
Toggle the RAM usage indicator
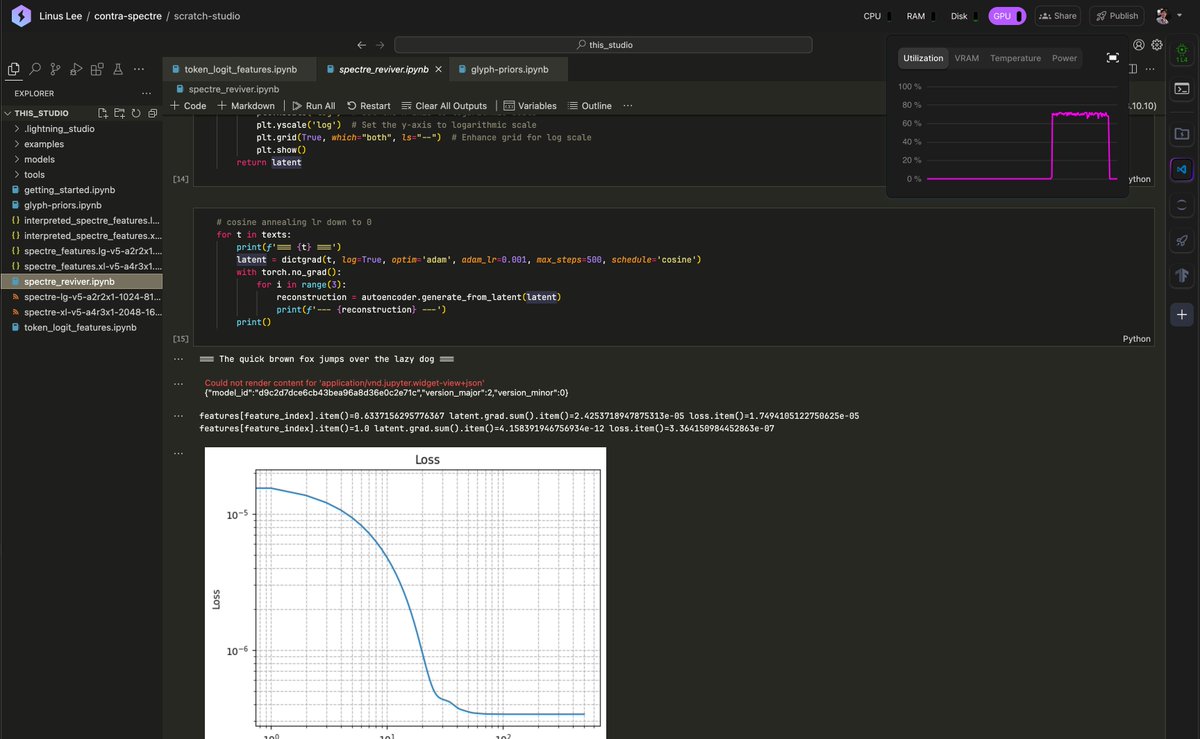920,16
